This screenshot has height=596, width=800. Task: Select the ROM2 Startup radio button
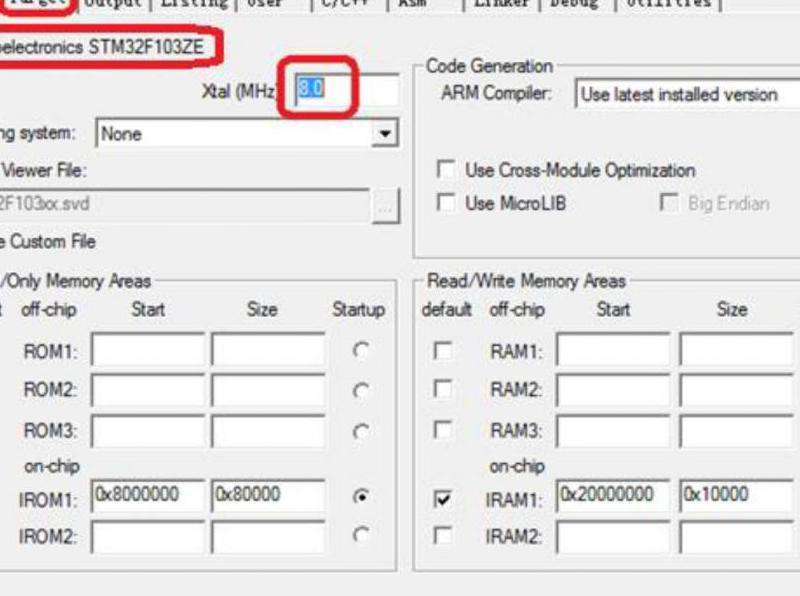pyautogui.click(x=361, y=391)
